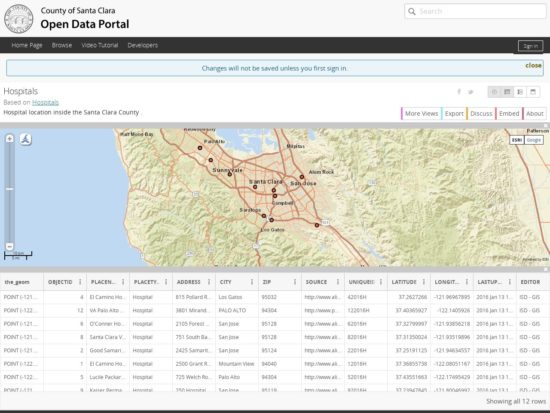
Task: Zoom out on the map with minus button
Action: coord(9,246)
